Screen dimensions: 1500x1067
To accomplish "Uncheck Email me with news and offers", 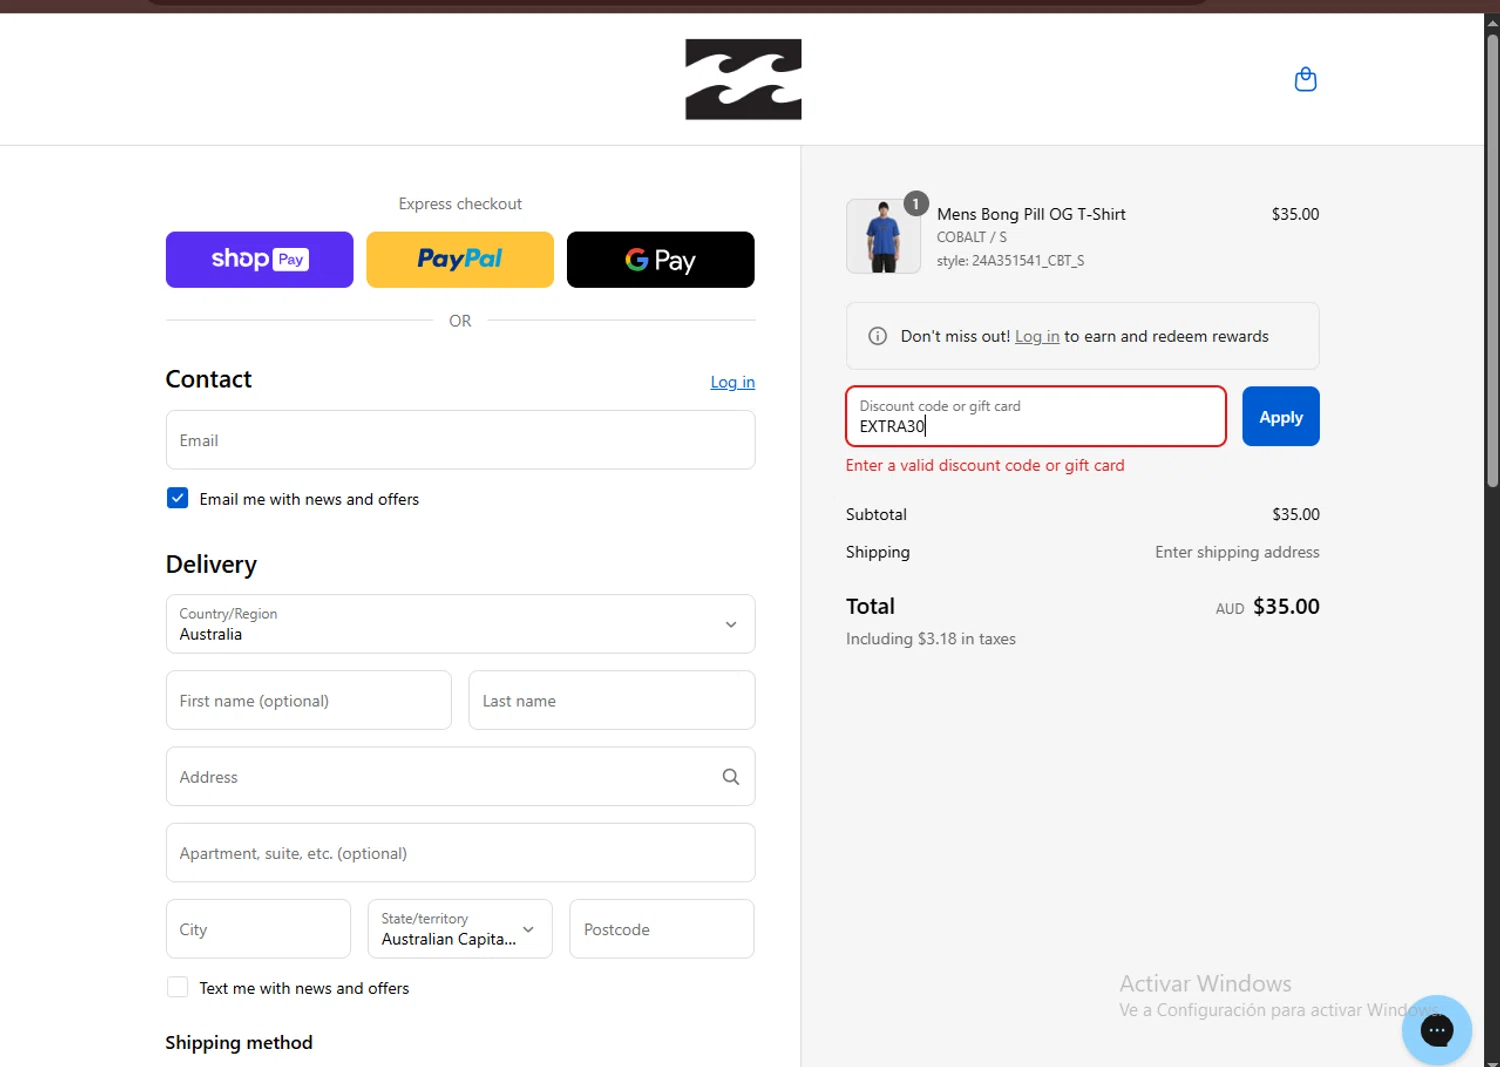I will pos(177,498).
